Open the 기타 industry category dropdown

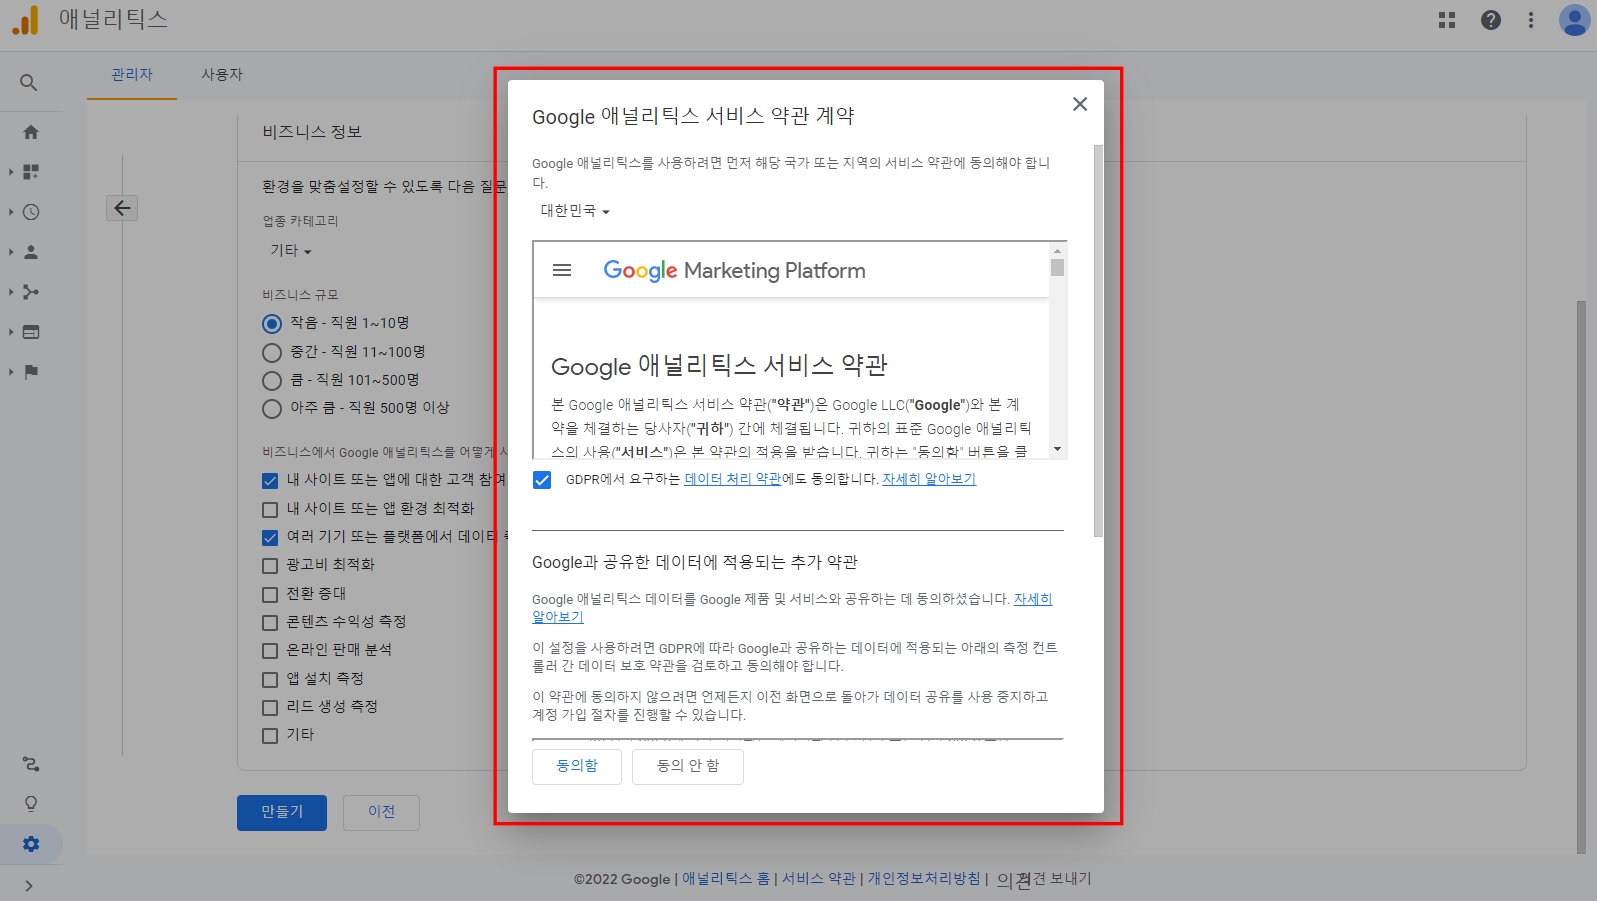click(291, 250)
